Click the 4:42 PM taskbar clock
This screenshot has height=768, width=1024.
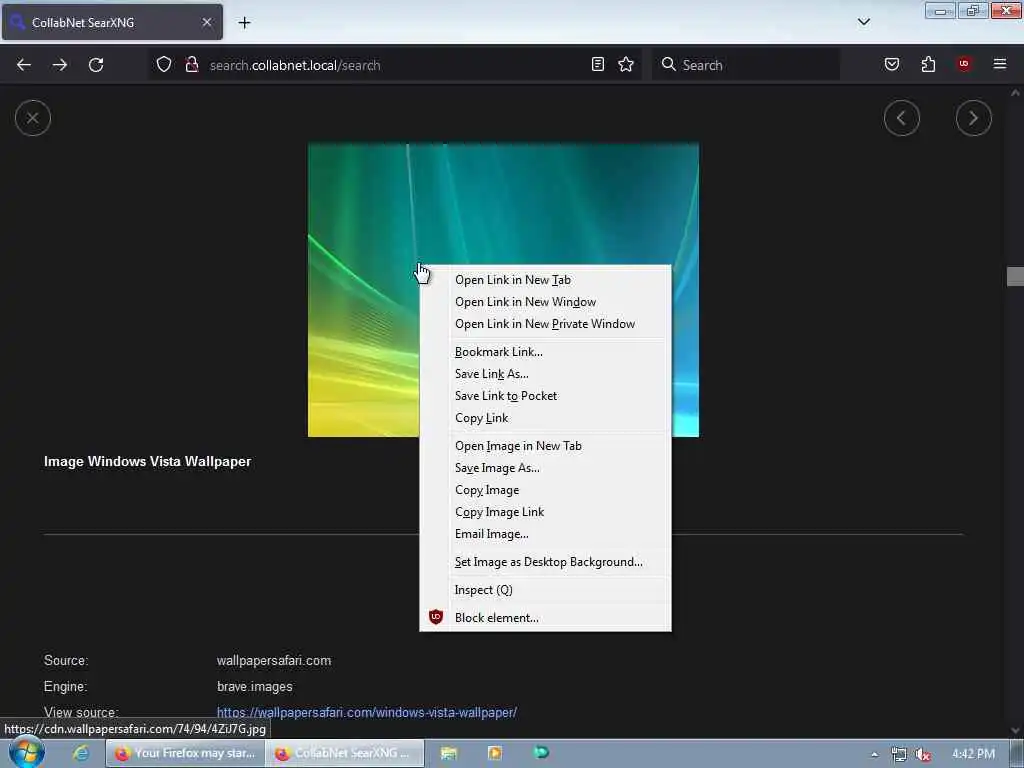point(973,754)
